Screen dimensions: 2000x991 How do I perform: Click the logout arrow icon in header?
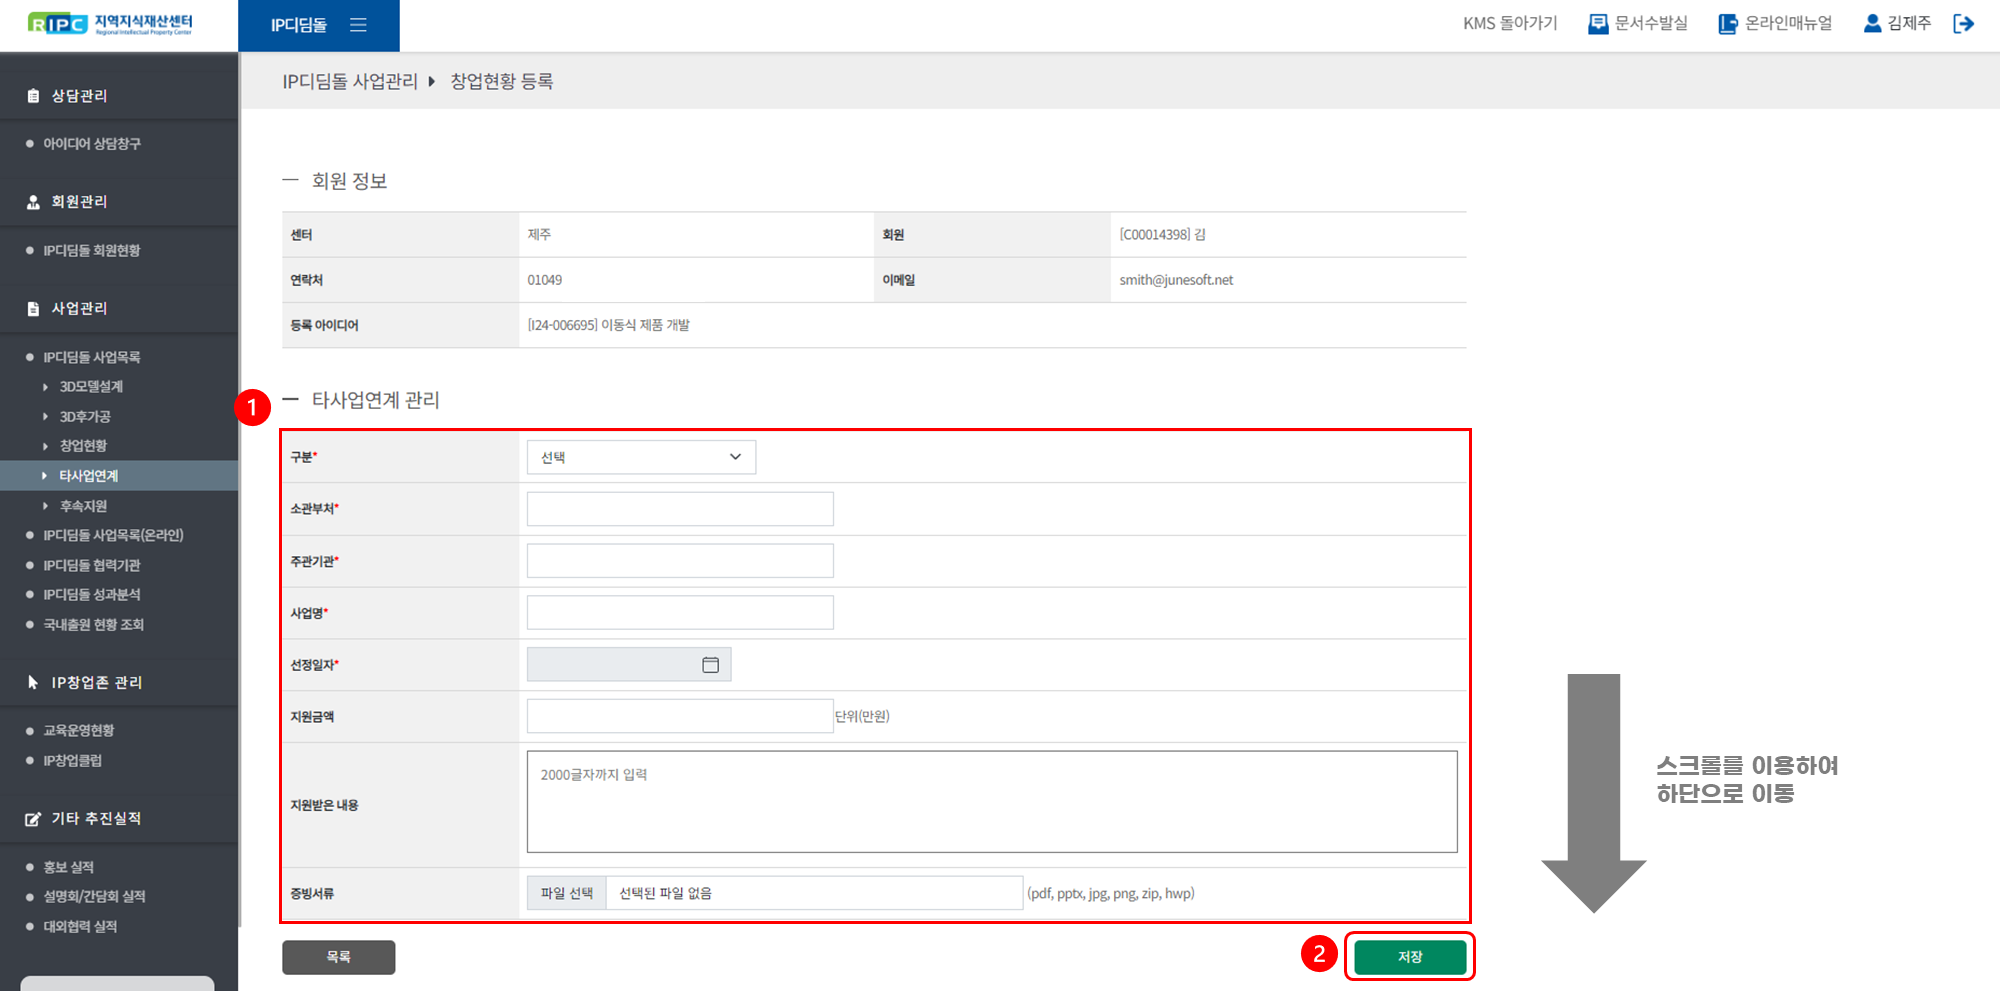pos(1963,23)
